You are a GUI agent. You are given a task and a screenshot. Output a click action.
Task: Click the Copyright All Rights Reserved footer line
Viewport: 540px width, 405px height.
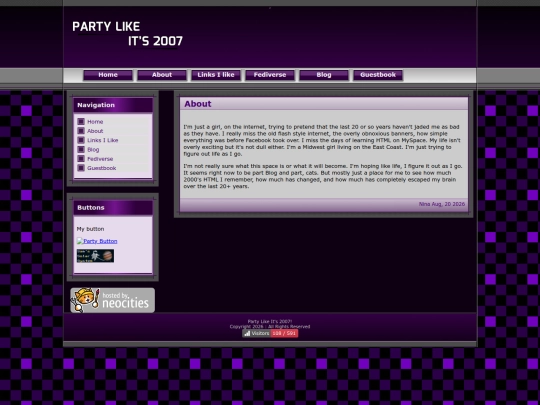click(x=270, y=326)
